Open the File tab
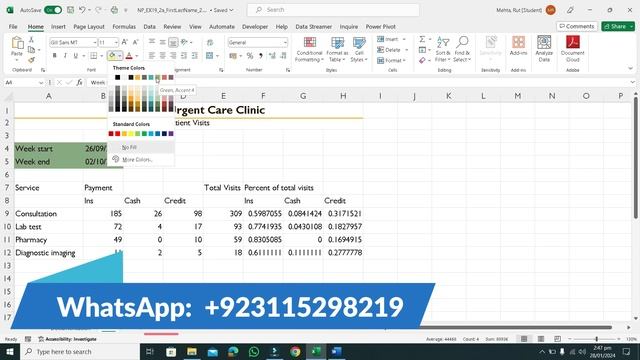Screen dimensions: 640x360 point(13,27)
